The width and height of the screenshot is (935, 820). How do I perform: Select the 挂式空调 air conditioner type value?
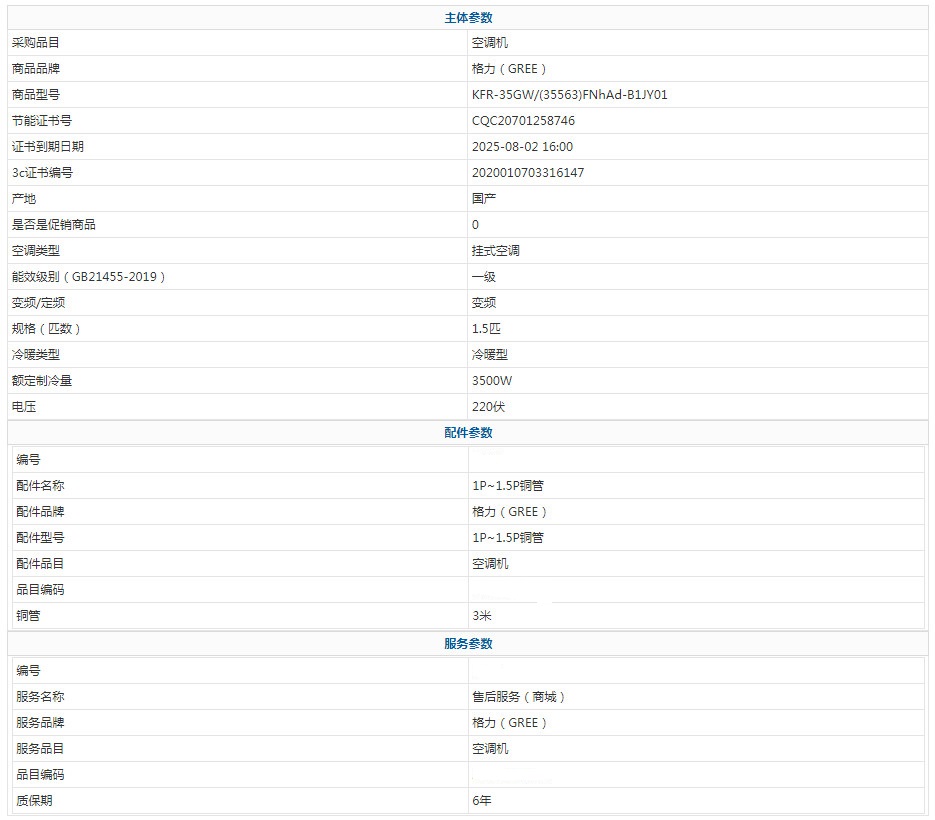click(496, 251)
